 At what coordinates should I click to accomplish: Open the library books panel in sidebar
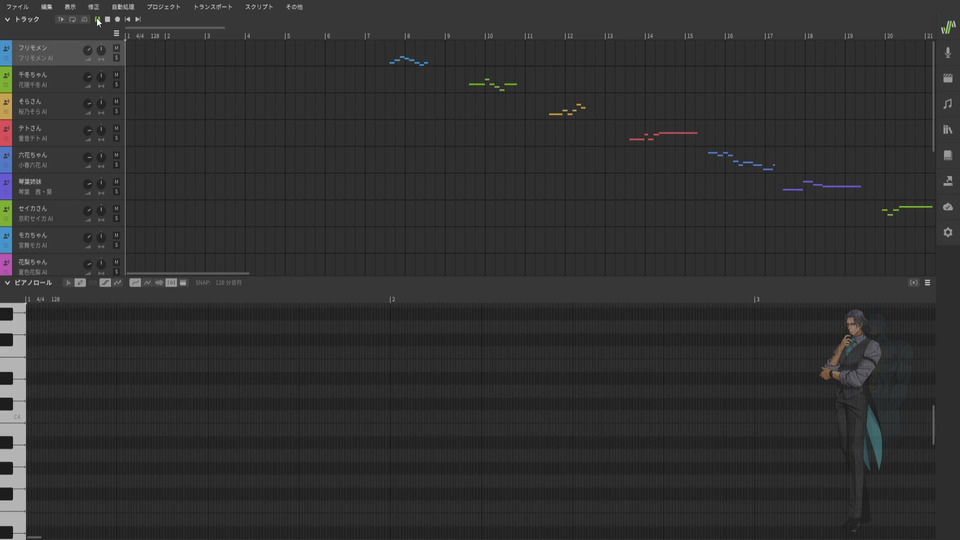tap(948, 130)
